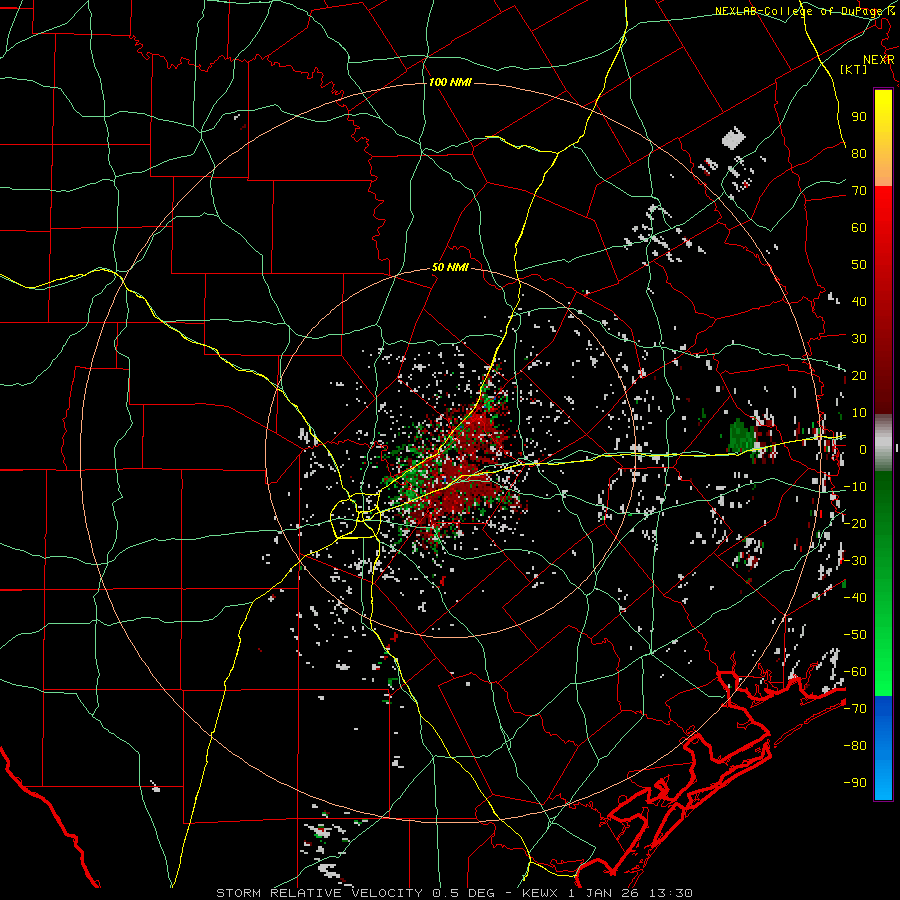Click the -70 value on the velocity scale
This screenshot has width=900, height=900.
(855, 709)
